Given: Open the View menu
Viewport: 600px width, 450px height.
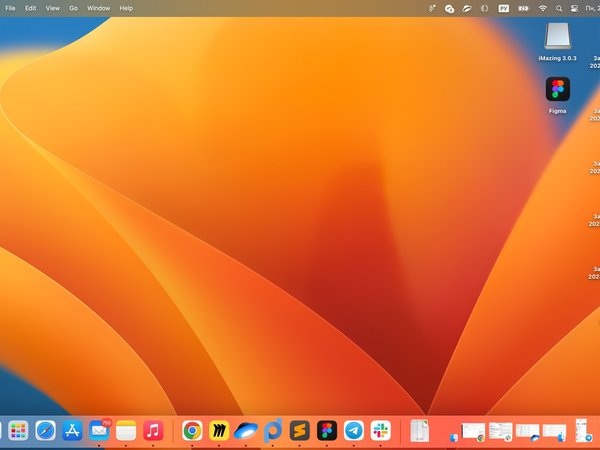Looking at the screenshot, I should click(53, 8).
